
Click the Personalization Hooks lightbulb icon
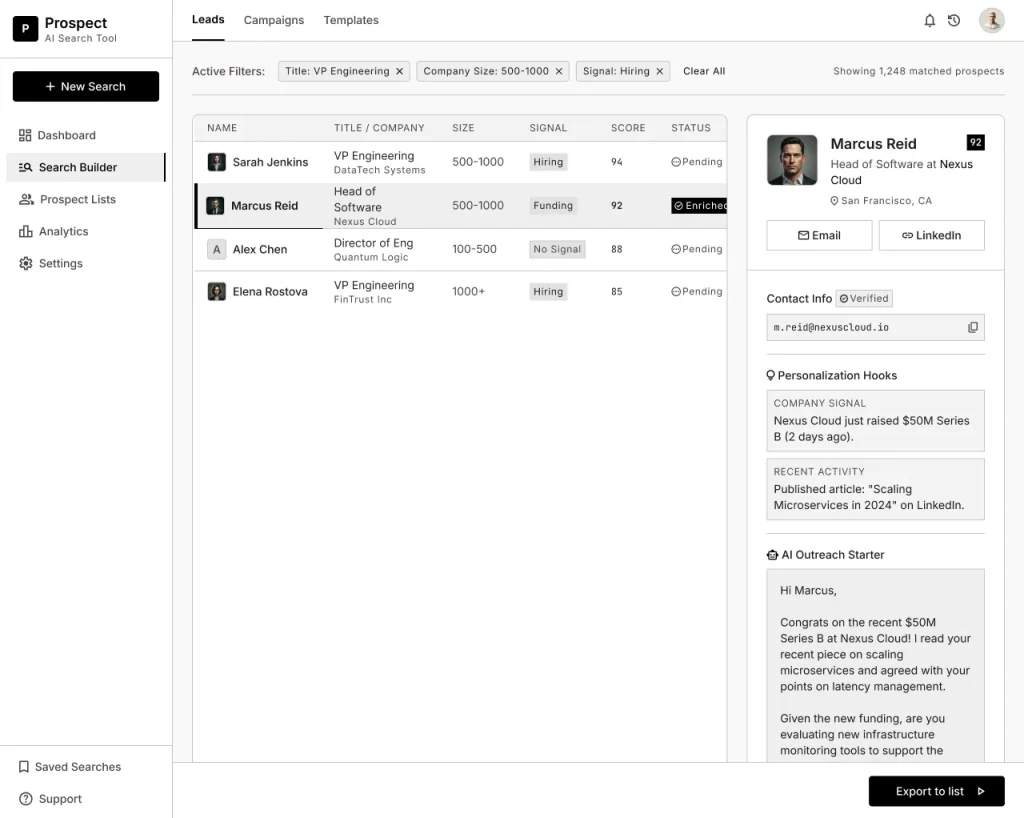771,375
